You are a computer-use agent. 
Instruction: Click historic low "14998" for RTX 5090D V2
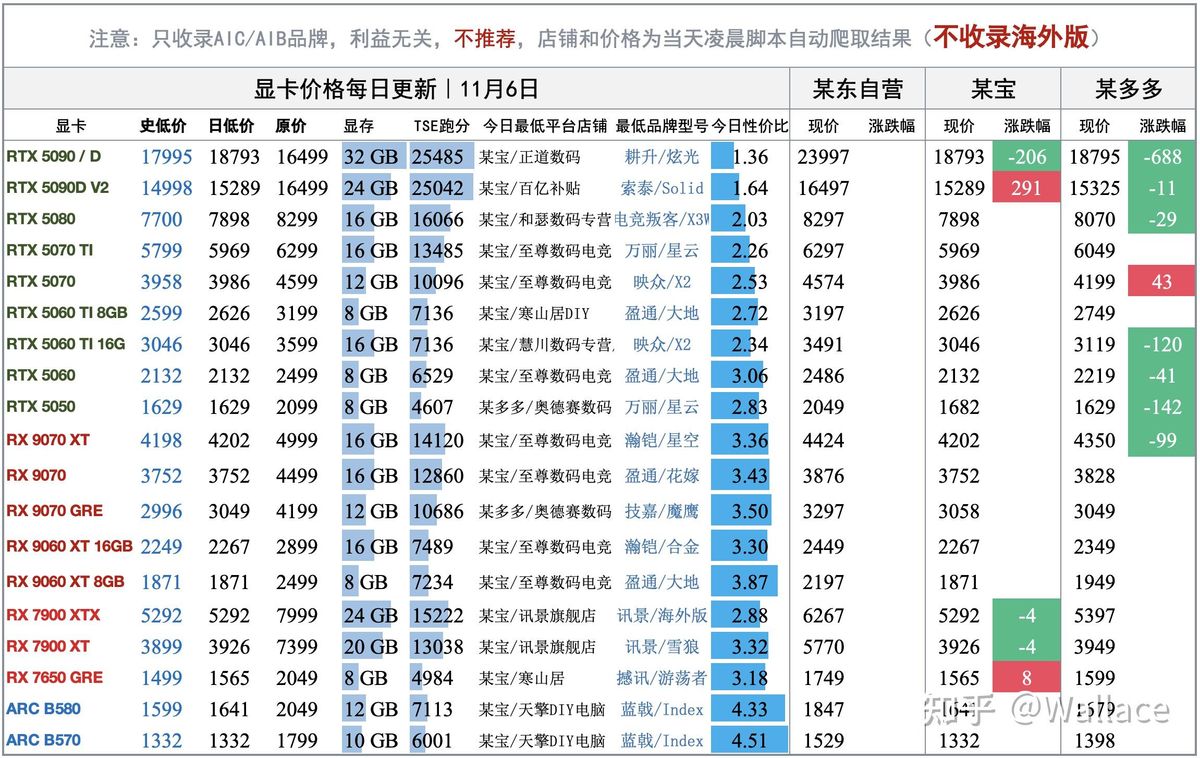coord(166,188)
